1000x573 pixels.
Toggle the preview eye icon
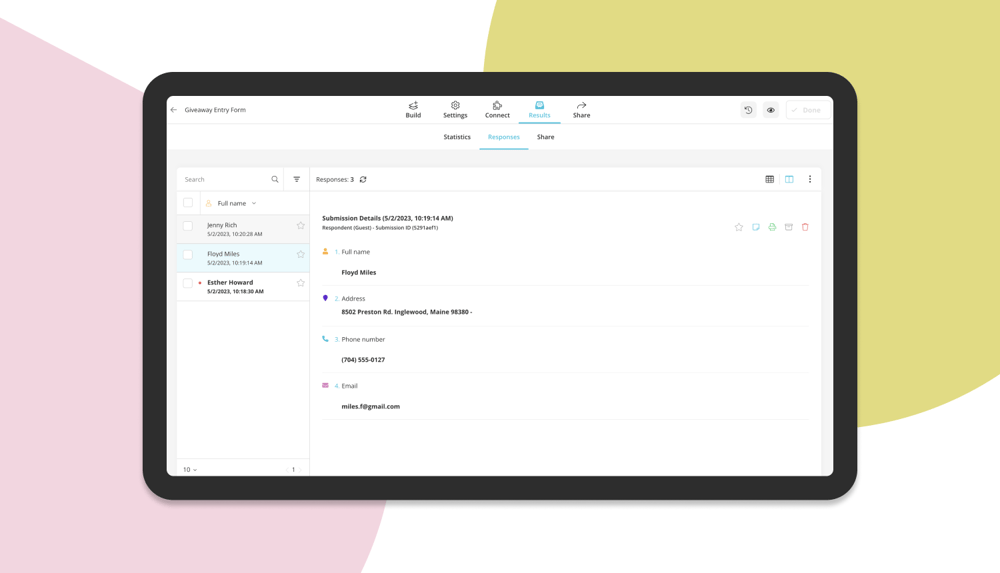coord(771,110)
